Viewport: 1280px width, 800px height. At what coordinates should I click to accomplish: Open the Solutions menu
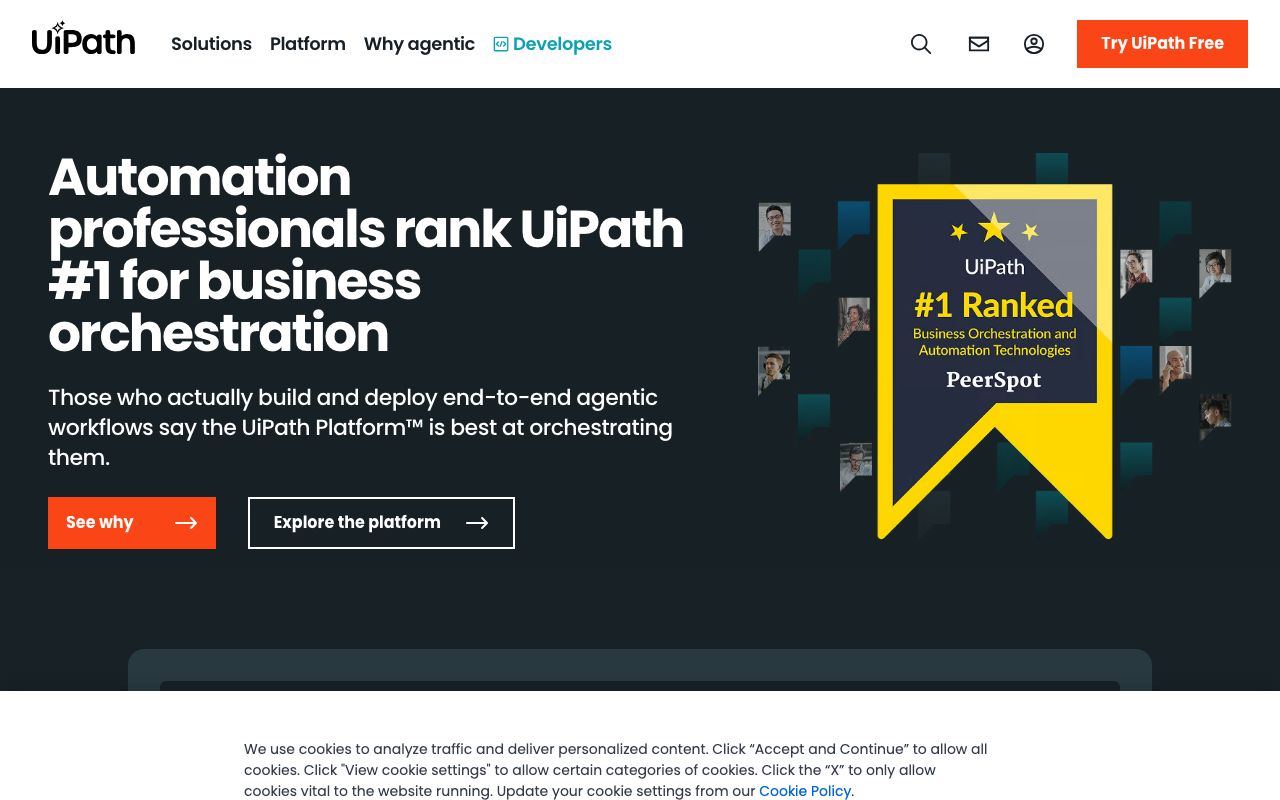click(x=211, y=44)
